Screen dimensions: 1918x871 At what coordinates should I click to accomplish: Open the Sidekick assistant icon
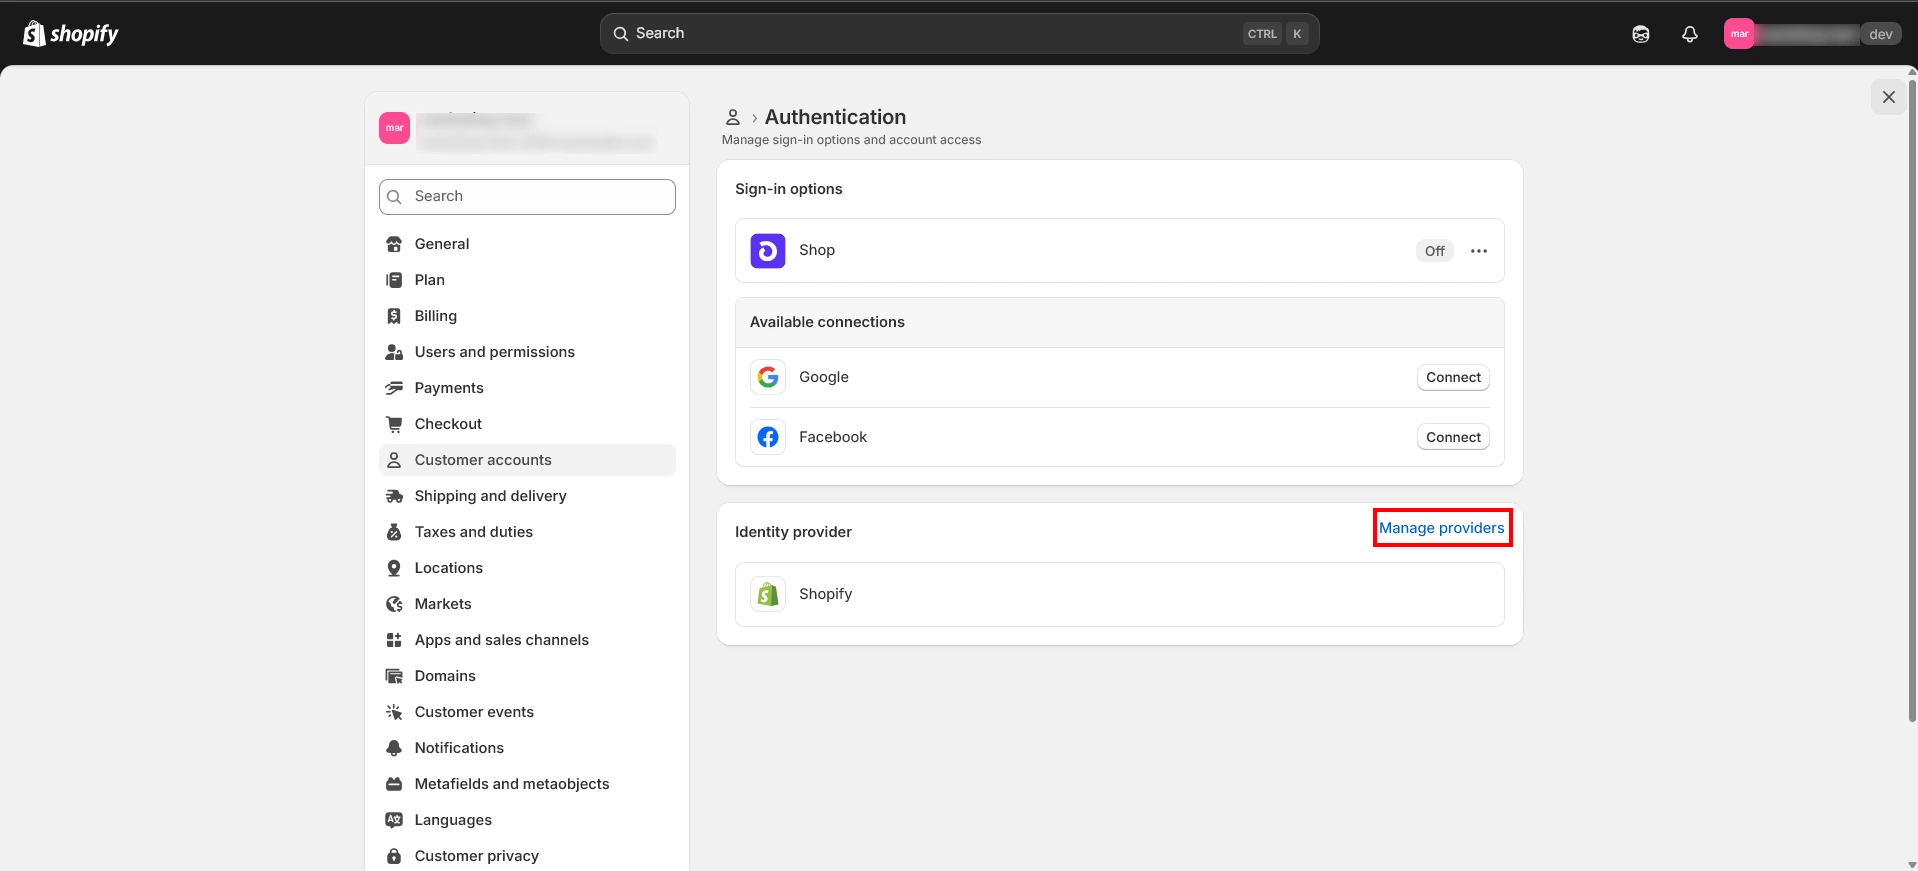click(x=1641, y=34)
